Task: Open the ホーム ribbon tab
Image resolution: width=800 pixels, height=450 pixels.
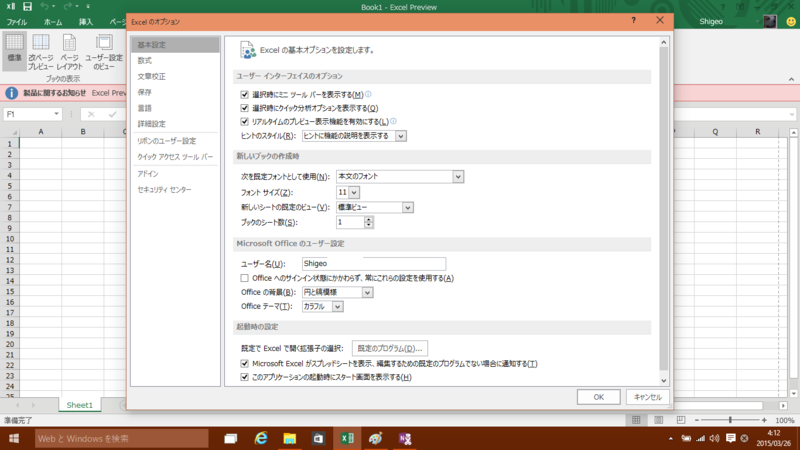Action: [x=53, y=22]
